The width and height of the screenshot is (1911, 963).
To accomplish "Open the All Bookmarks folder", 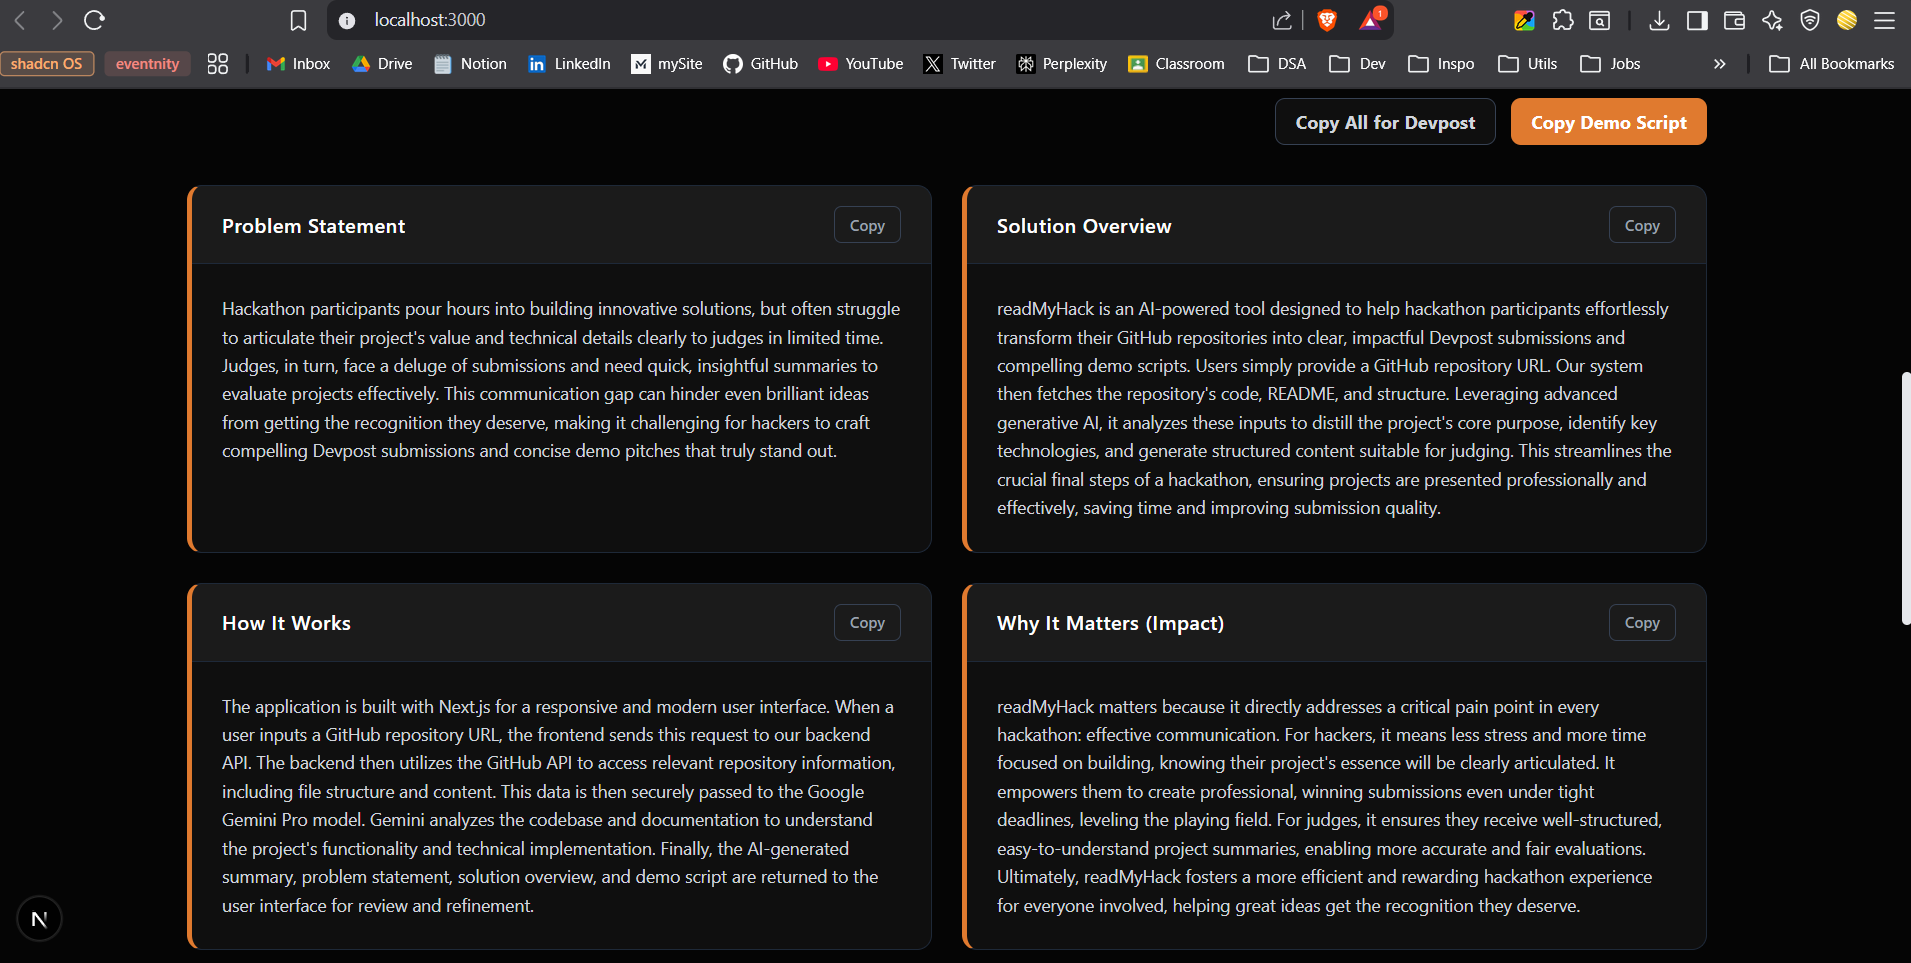I will 1832,64.
